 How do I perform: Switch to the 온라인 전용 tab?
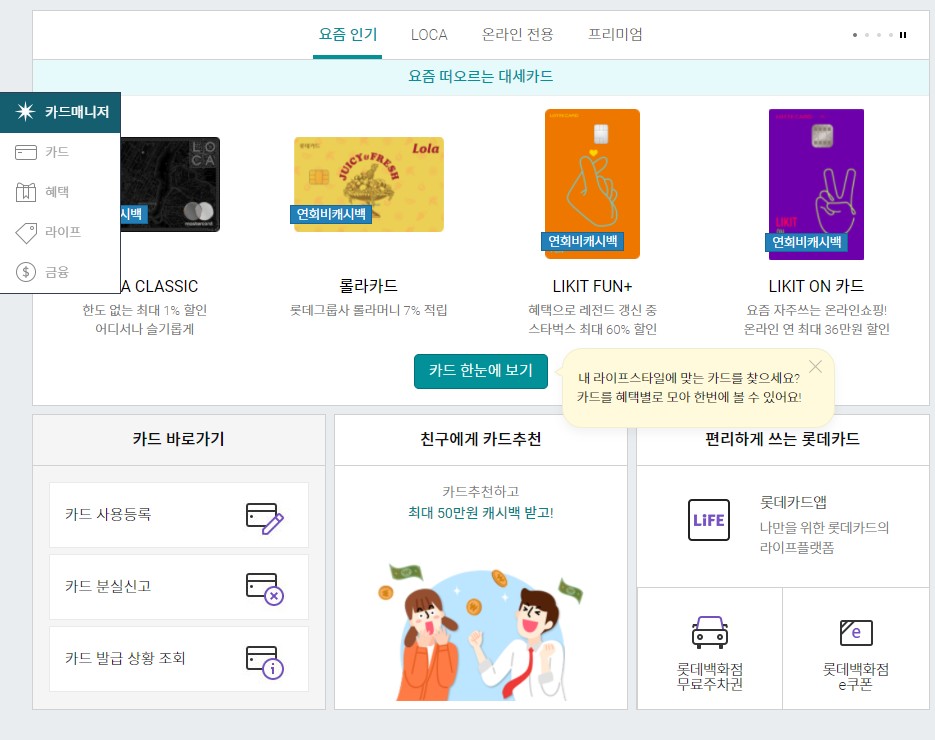517,35
